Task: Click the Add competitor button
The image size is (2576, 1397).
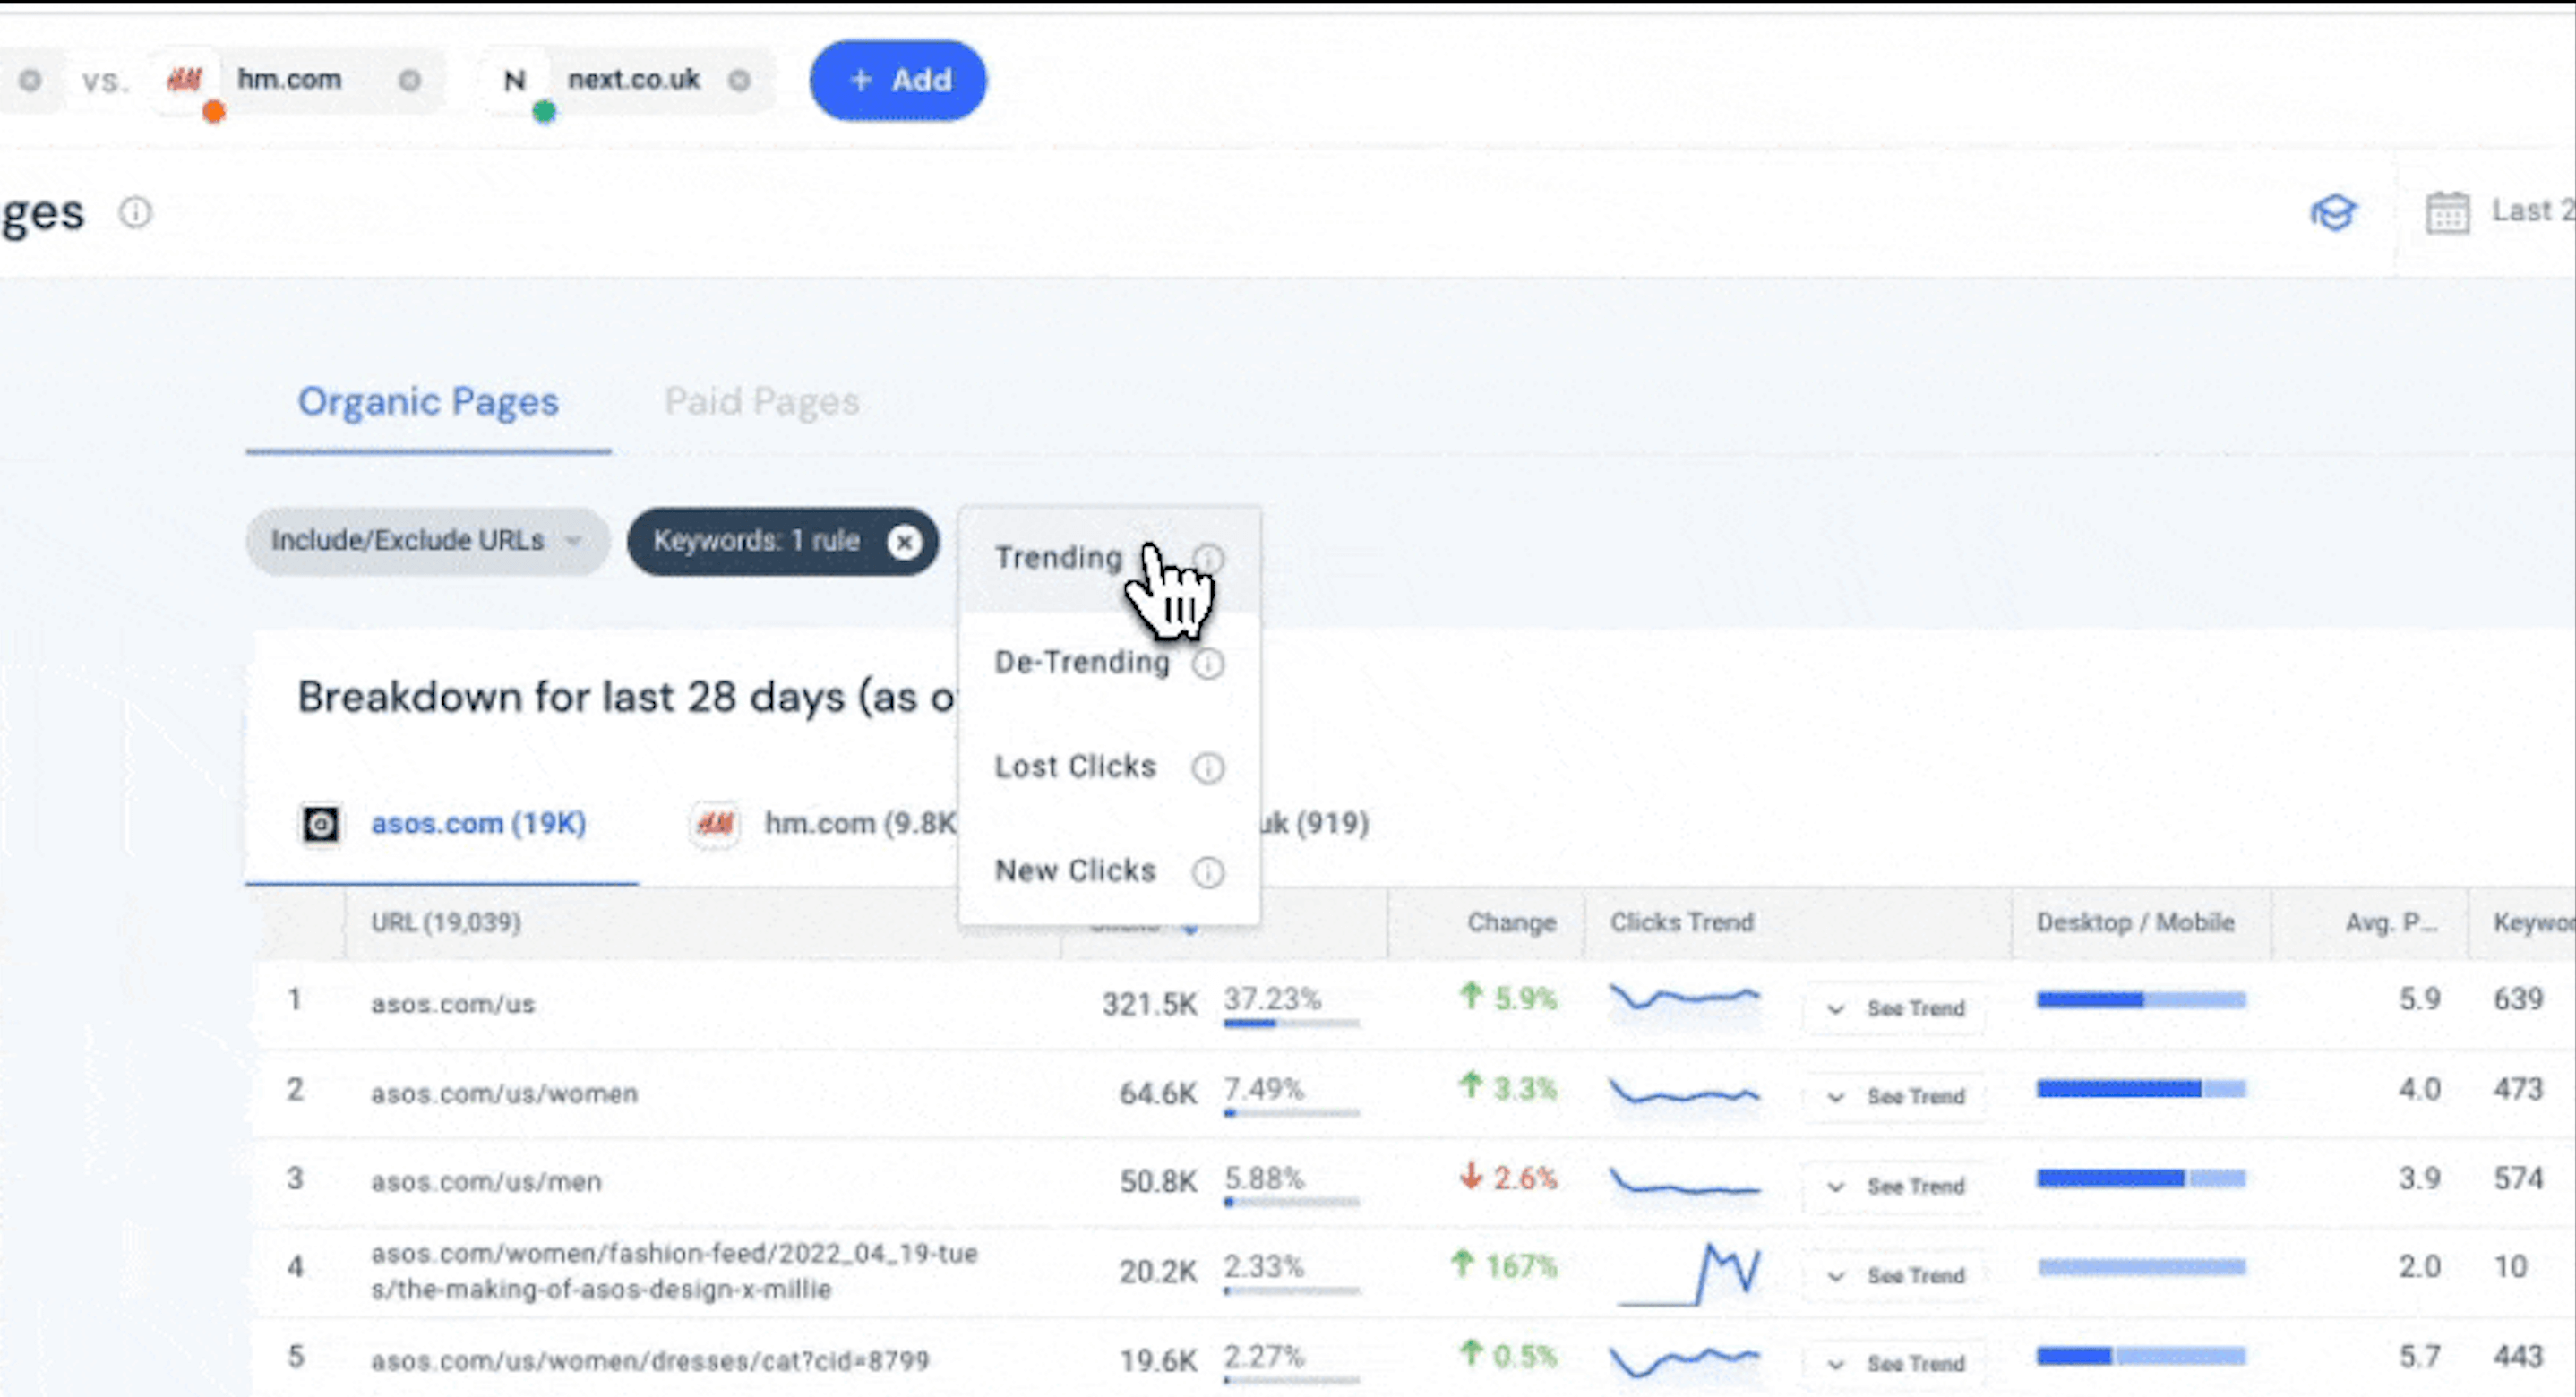Action: (x=898, y=80)
